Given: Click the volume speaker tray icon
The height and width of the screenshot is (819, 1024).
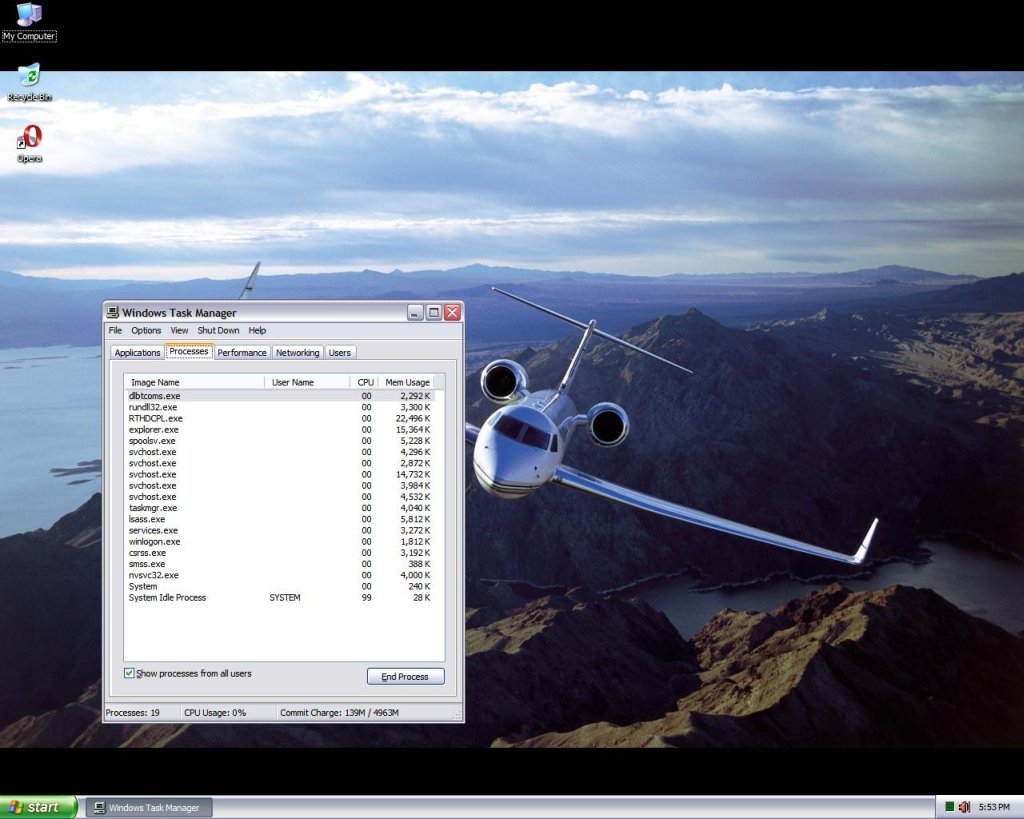Looking at the screenshot, I should coord(965,807).
